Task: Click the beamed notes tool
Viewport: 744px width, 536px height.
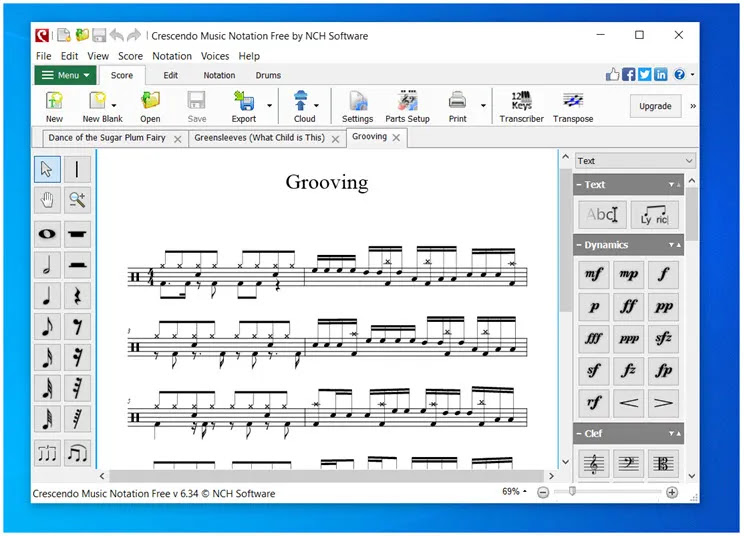Action: (77, 453)
